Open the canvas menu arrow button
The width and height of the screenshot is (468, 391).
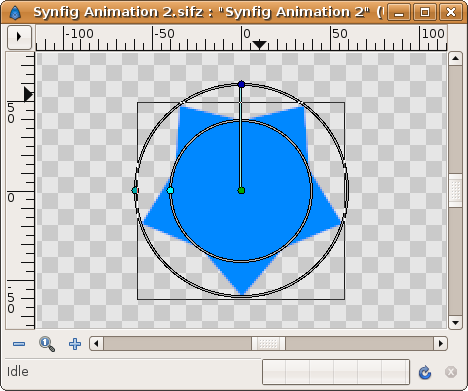pyautogui.click(x=19, y=37)
